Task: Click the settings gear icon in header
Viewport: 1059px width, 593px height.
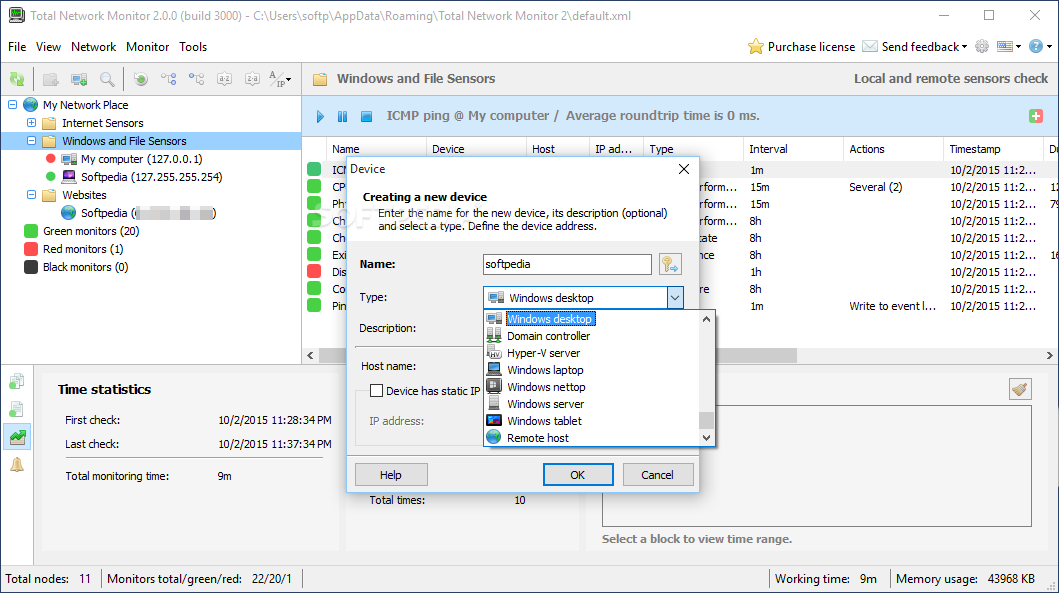Action: coord(982,46)
